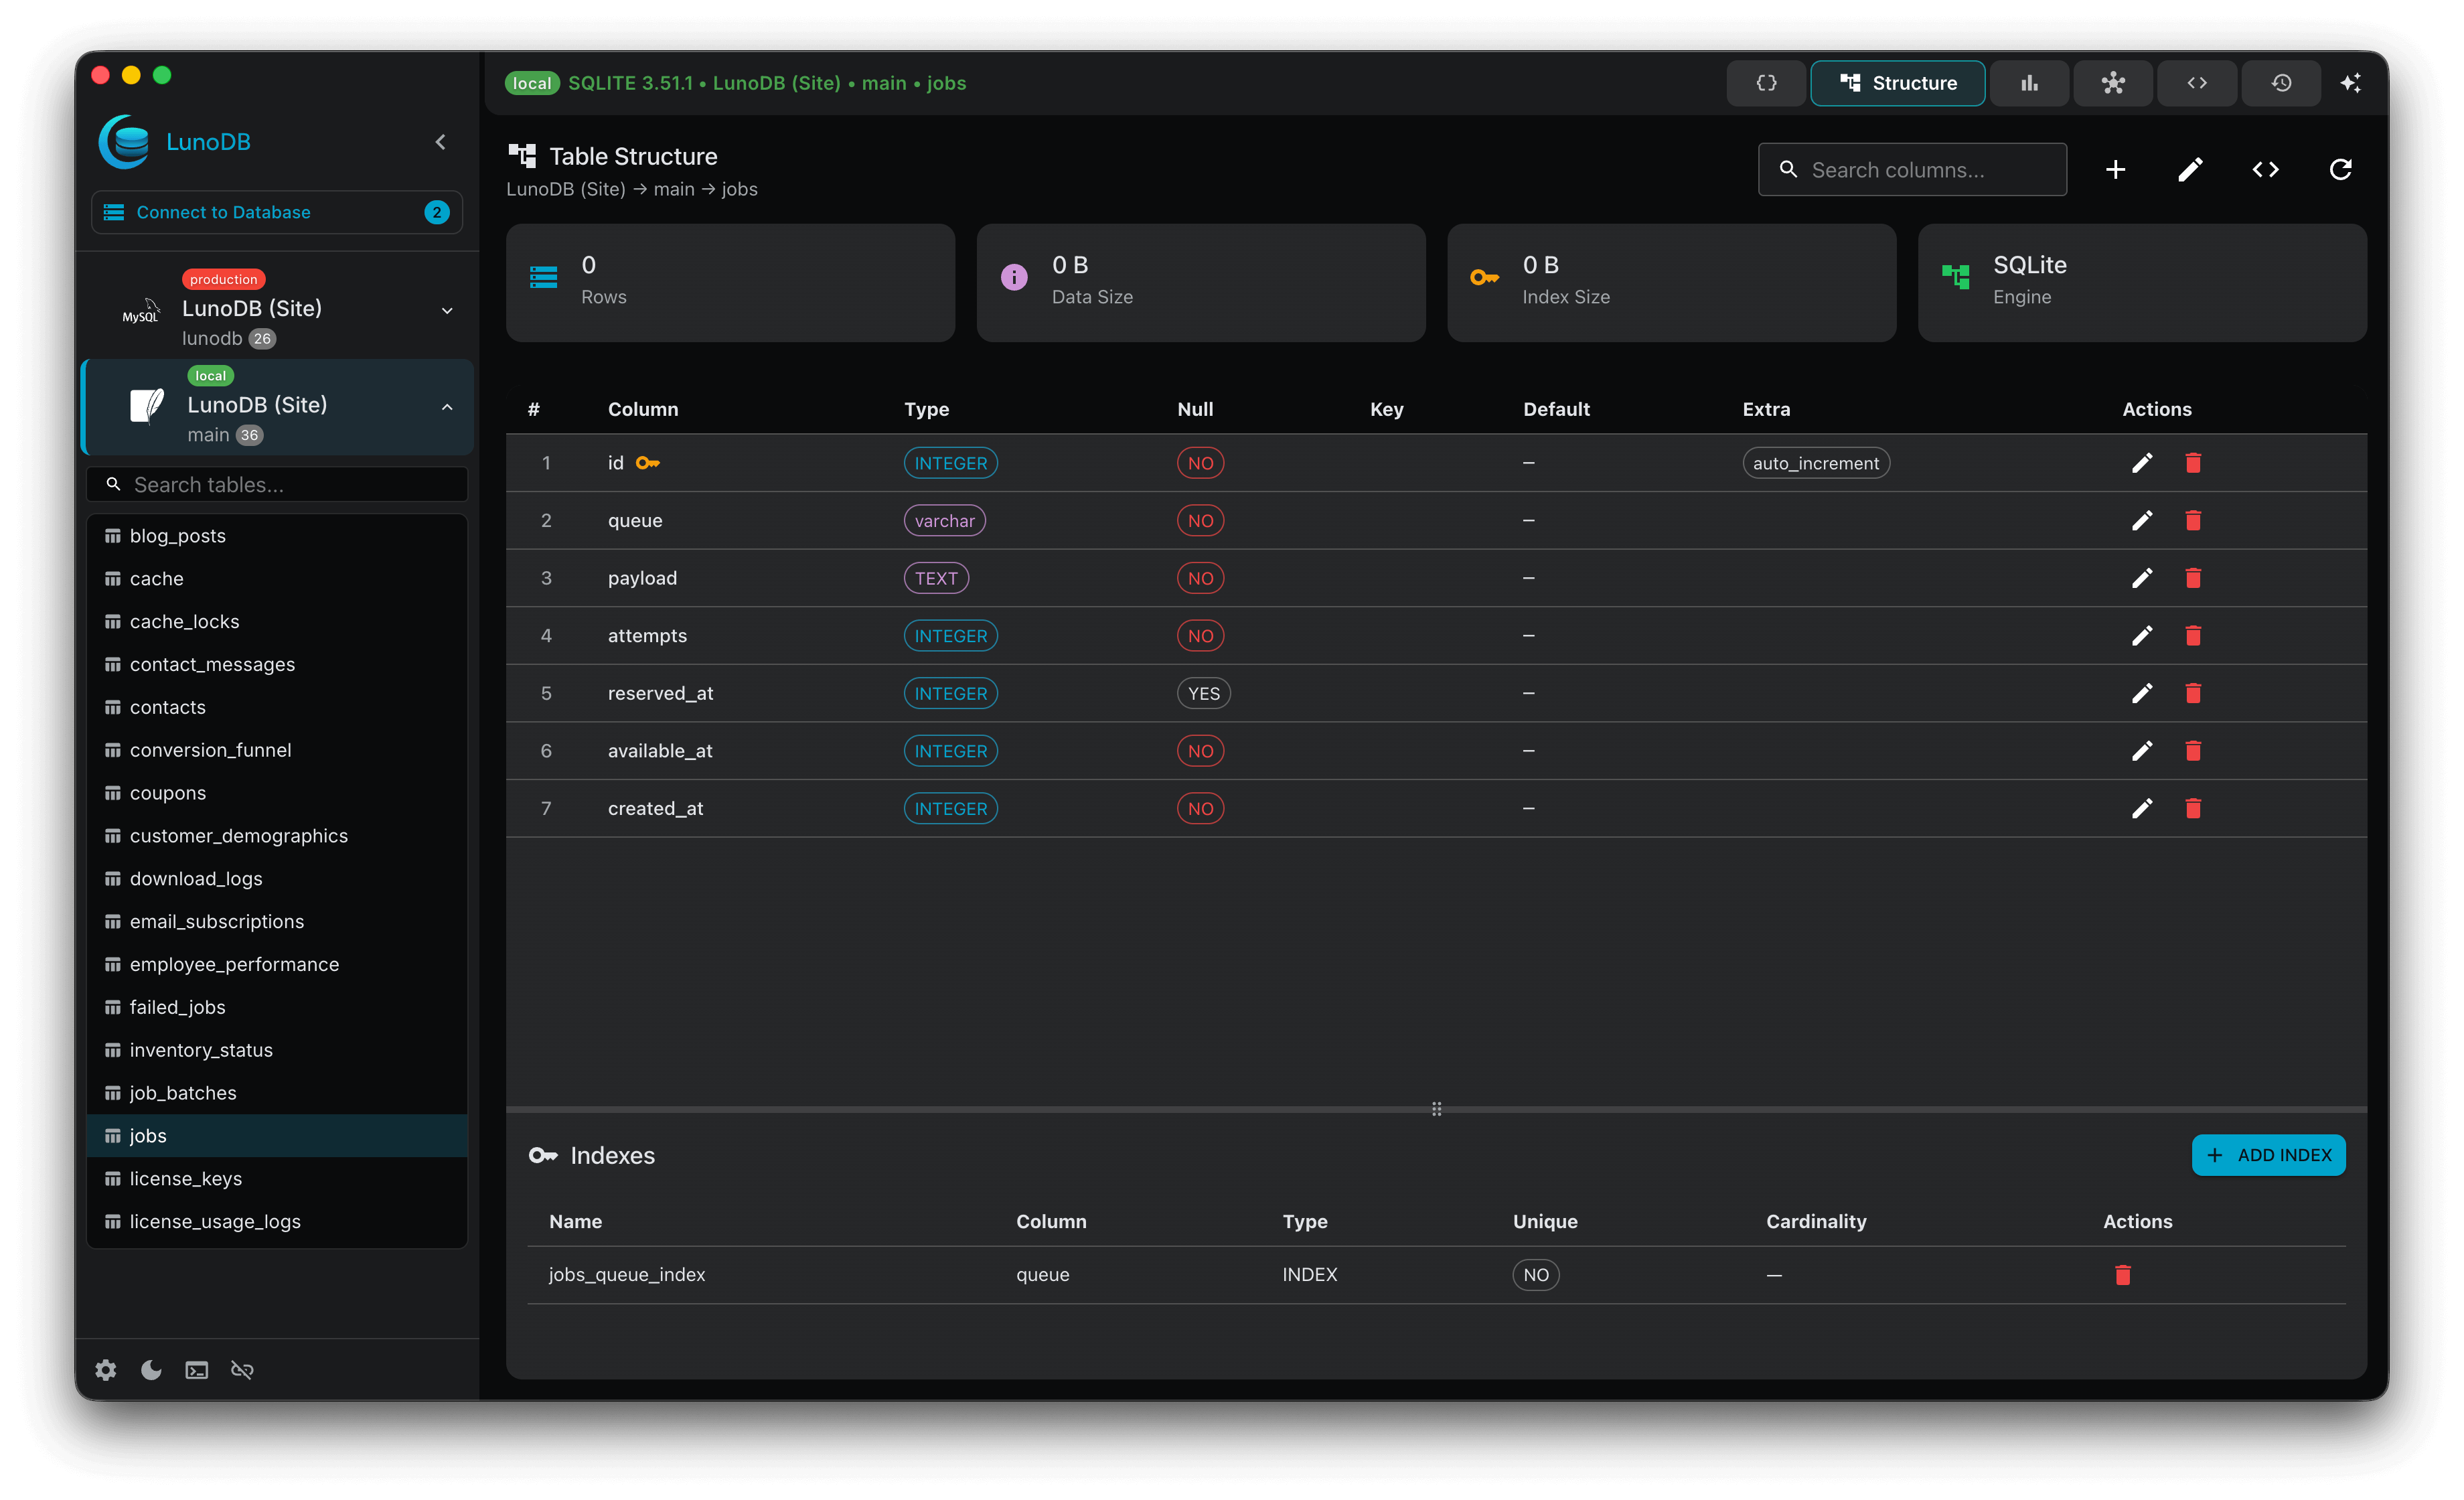Viewport: 2464px width, 1500px height.
Task: Open the terminal from the bottom sidebar
Action: 196,1370
